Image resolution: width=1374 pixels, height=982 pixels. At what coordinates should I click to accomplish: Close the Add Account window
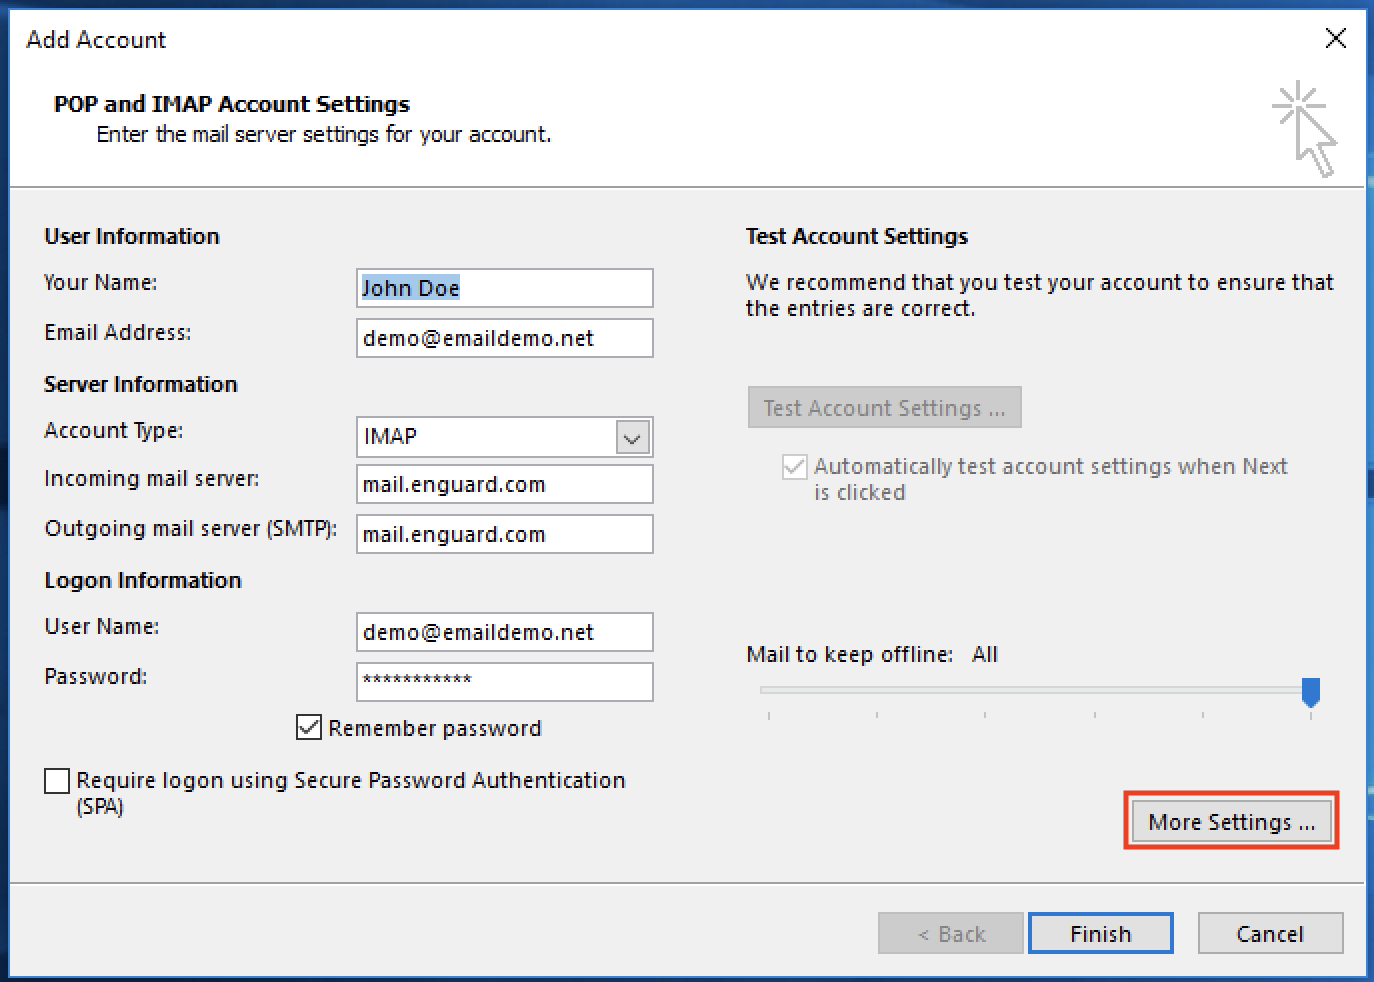pyautogui.click(x=1335, y=38)
